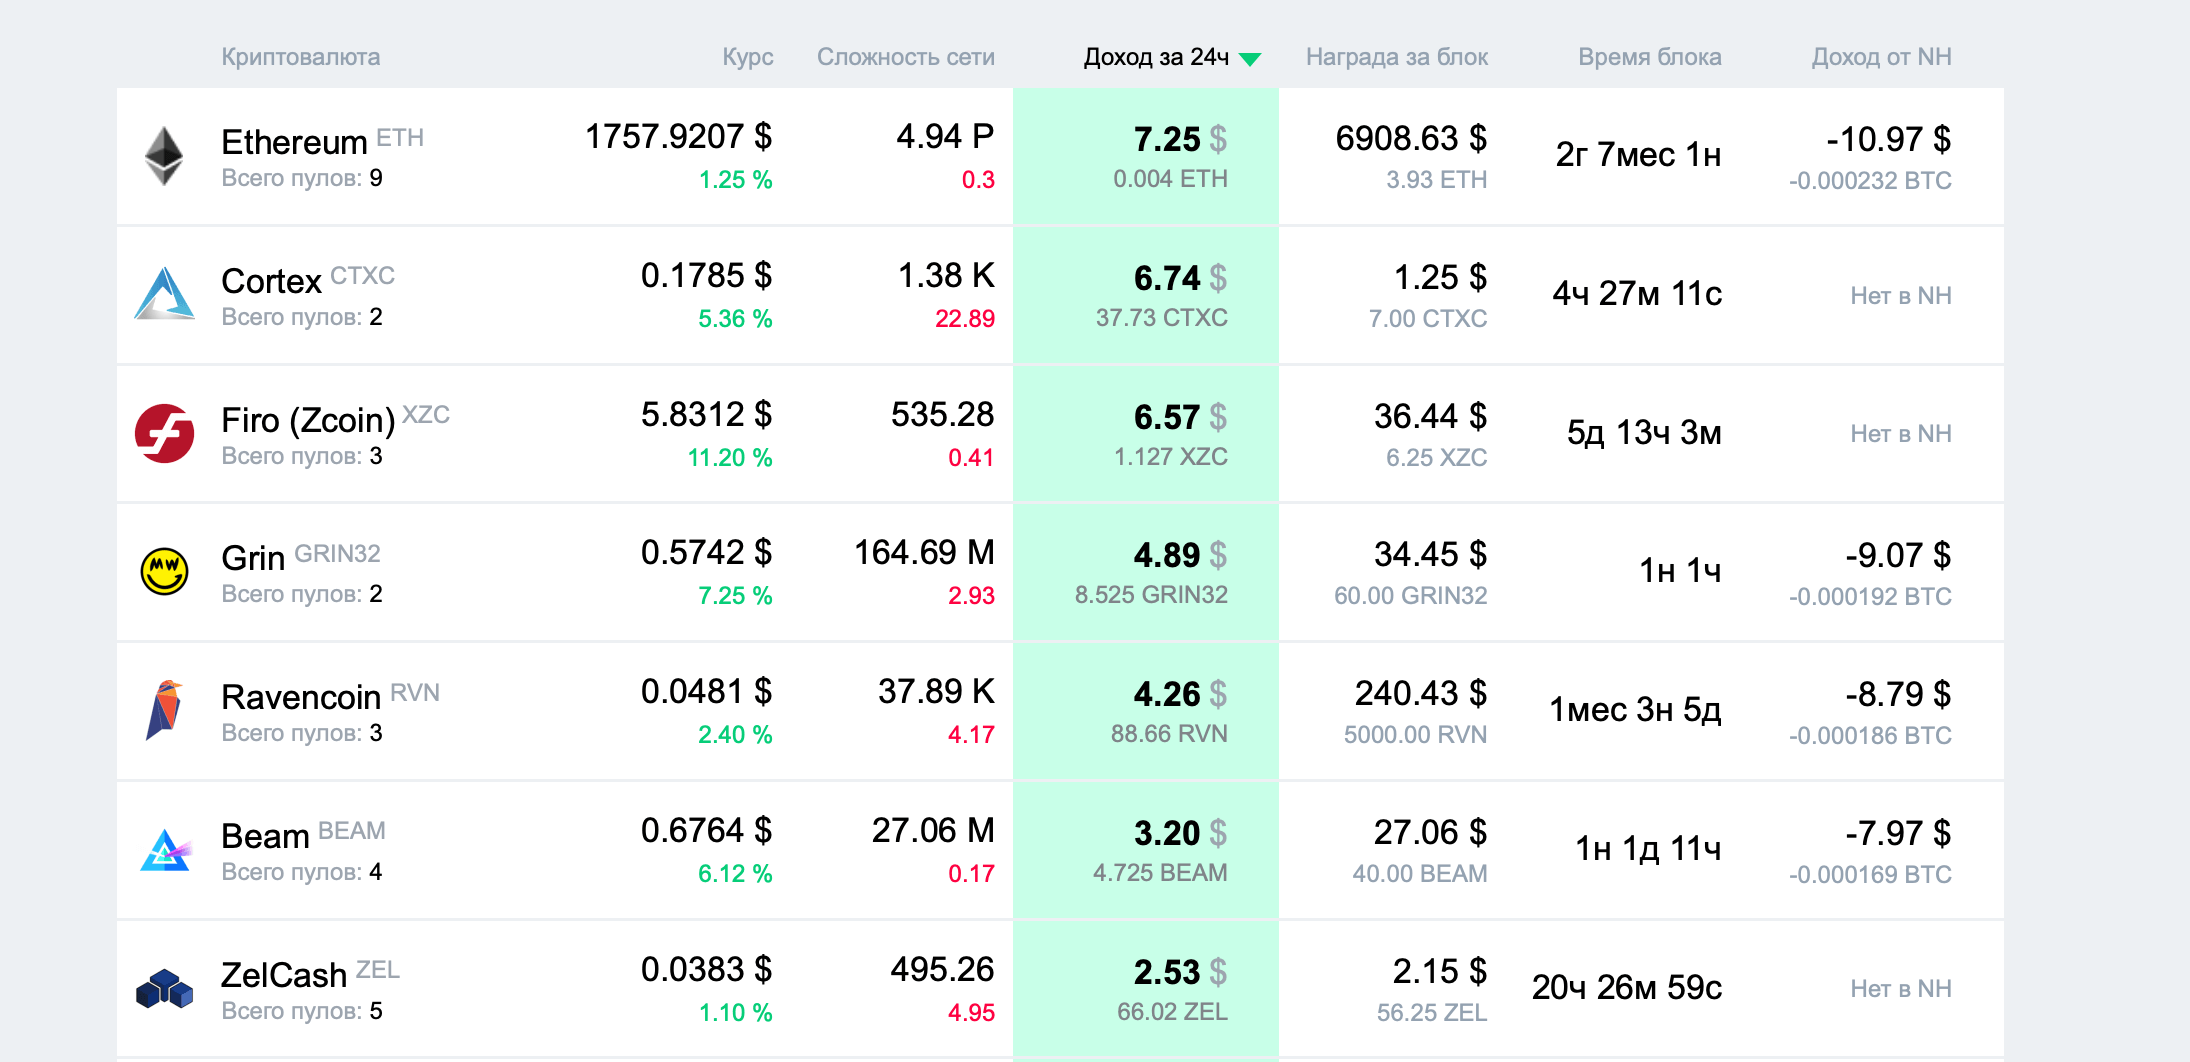Image resolution: width=2190 pixels, height=1062 pixels.
Task: Click Beam NH income -7.97 $
Action: tap(1898, 833)
